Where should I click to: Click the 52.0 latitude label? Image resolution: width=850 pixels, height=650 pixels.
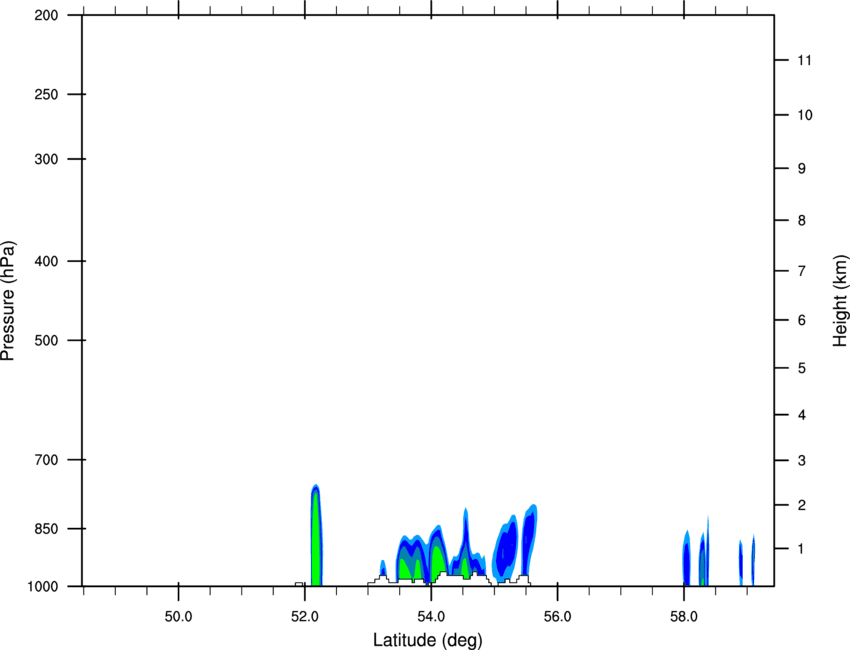tap(305, 617)
